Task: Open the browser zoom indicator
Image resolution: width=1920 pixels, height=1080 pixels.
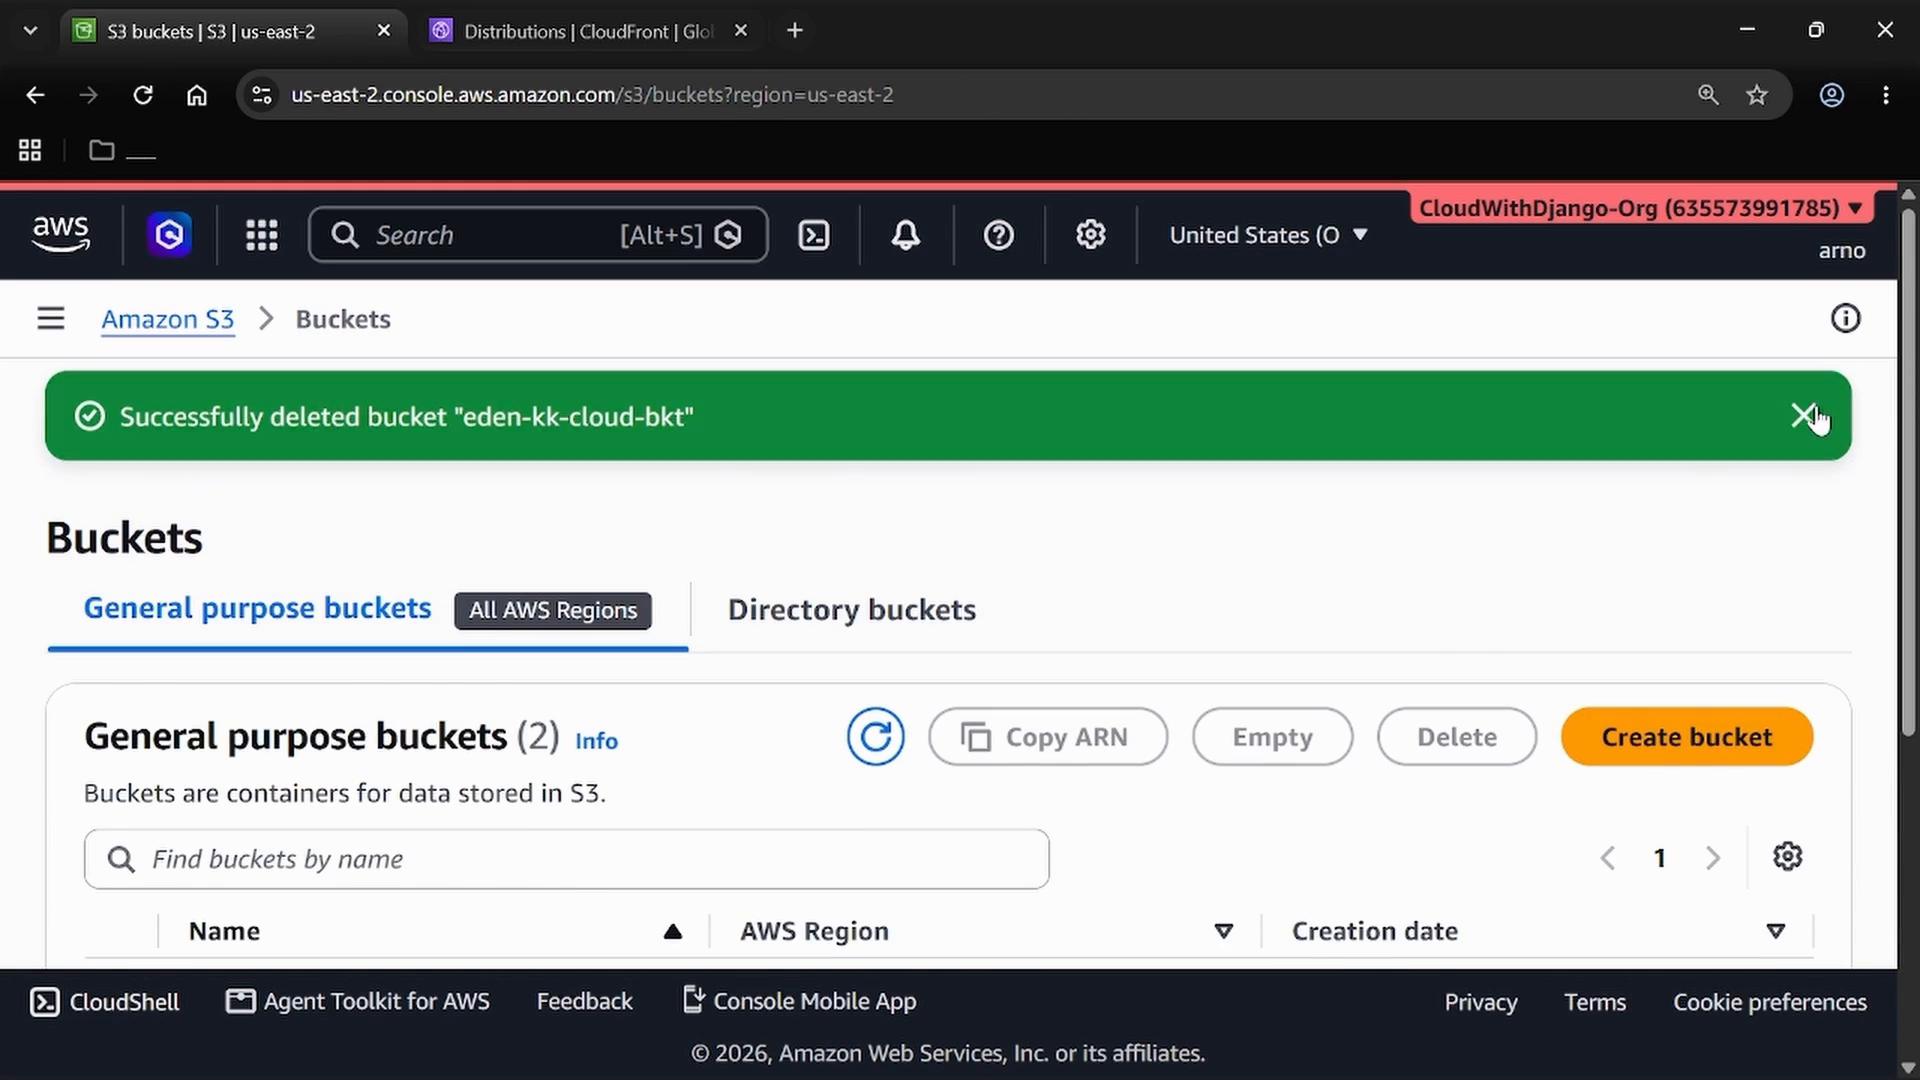Action: pyautogui.click(x=1708, y=95)
